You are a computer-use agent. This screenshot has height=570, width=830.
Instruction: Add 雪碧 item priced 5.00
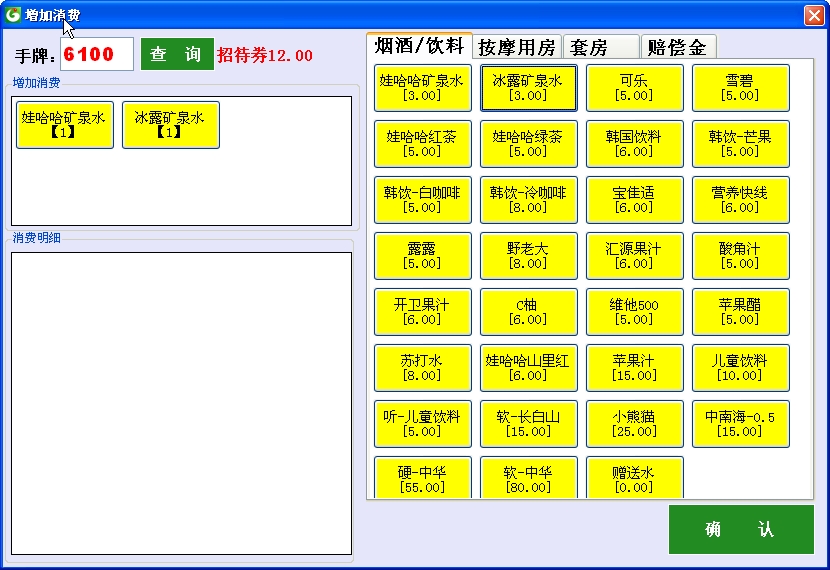(x=740, y=88)
